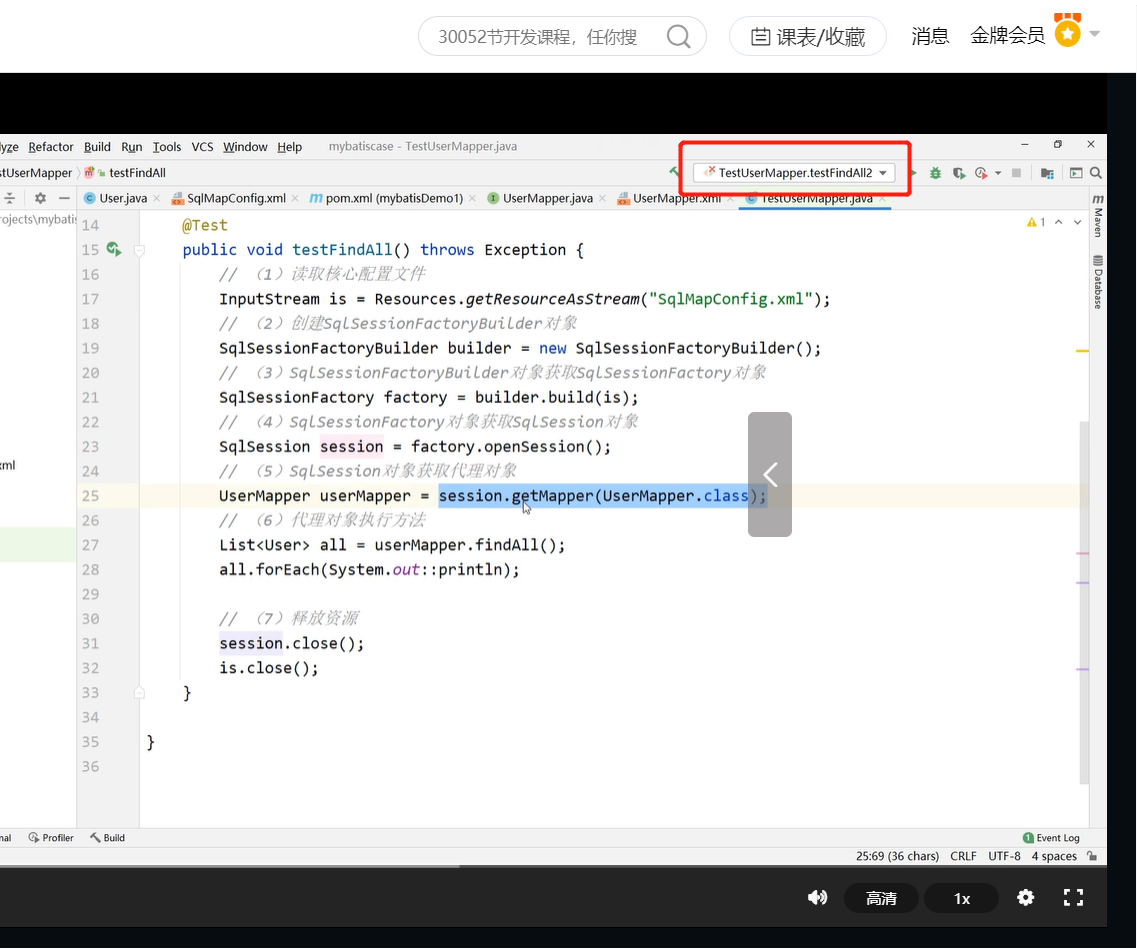
Task: Open the 消息 messages link
Action: pyautogui.click(x=930, y=36)
